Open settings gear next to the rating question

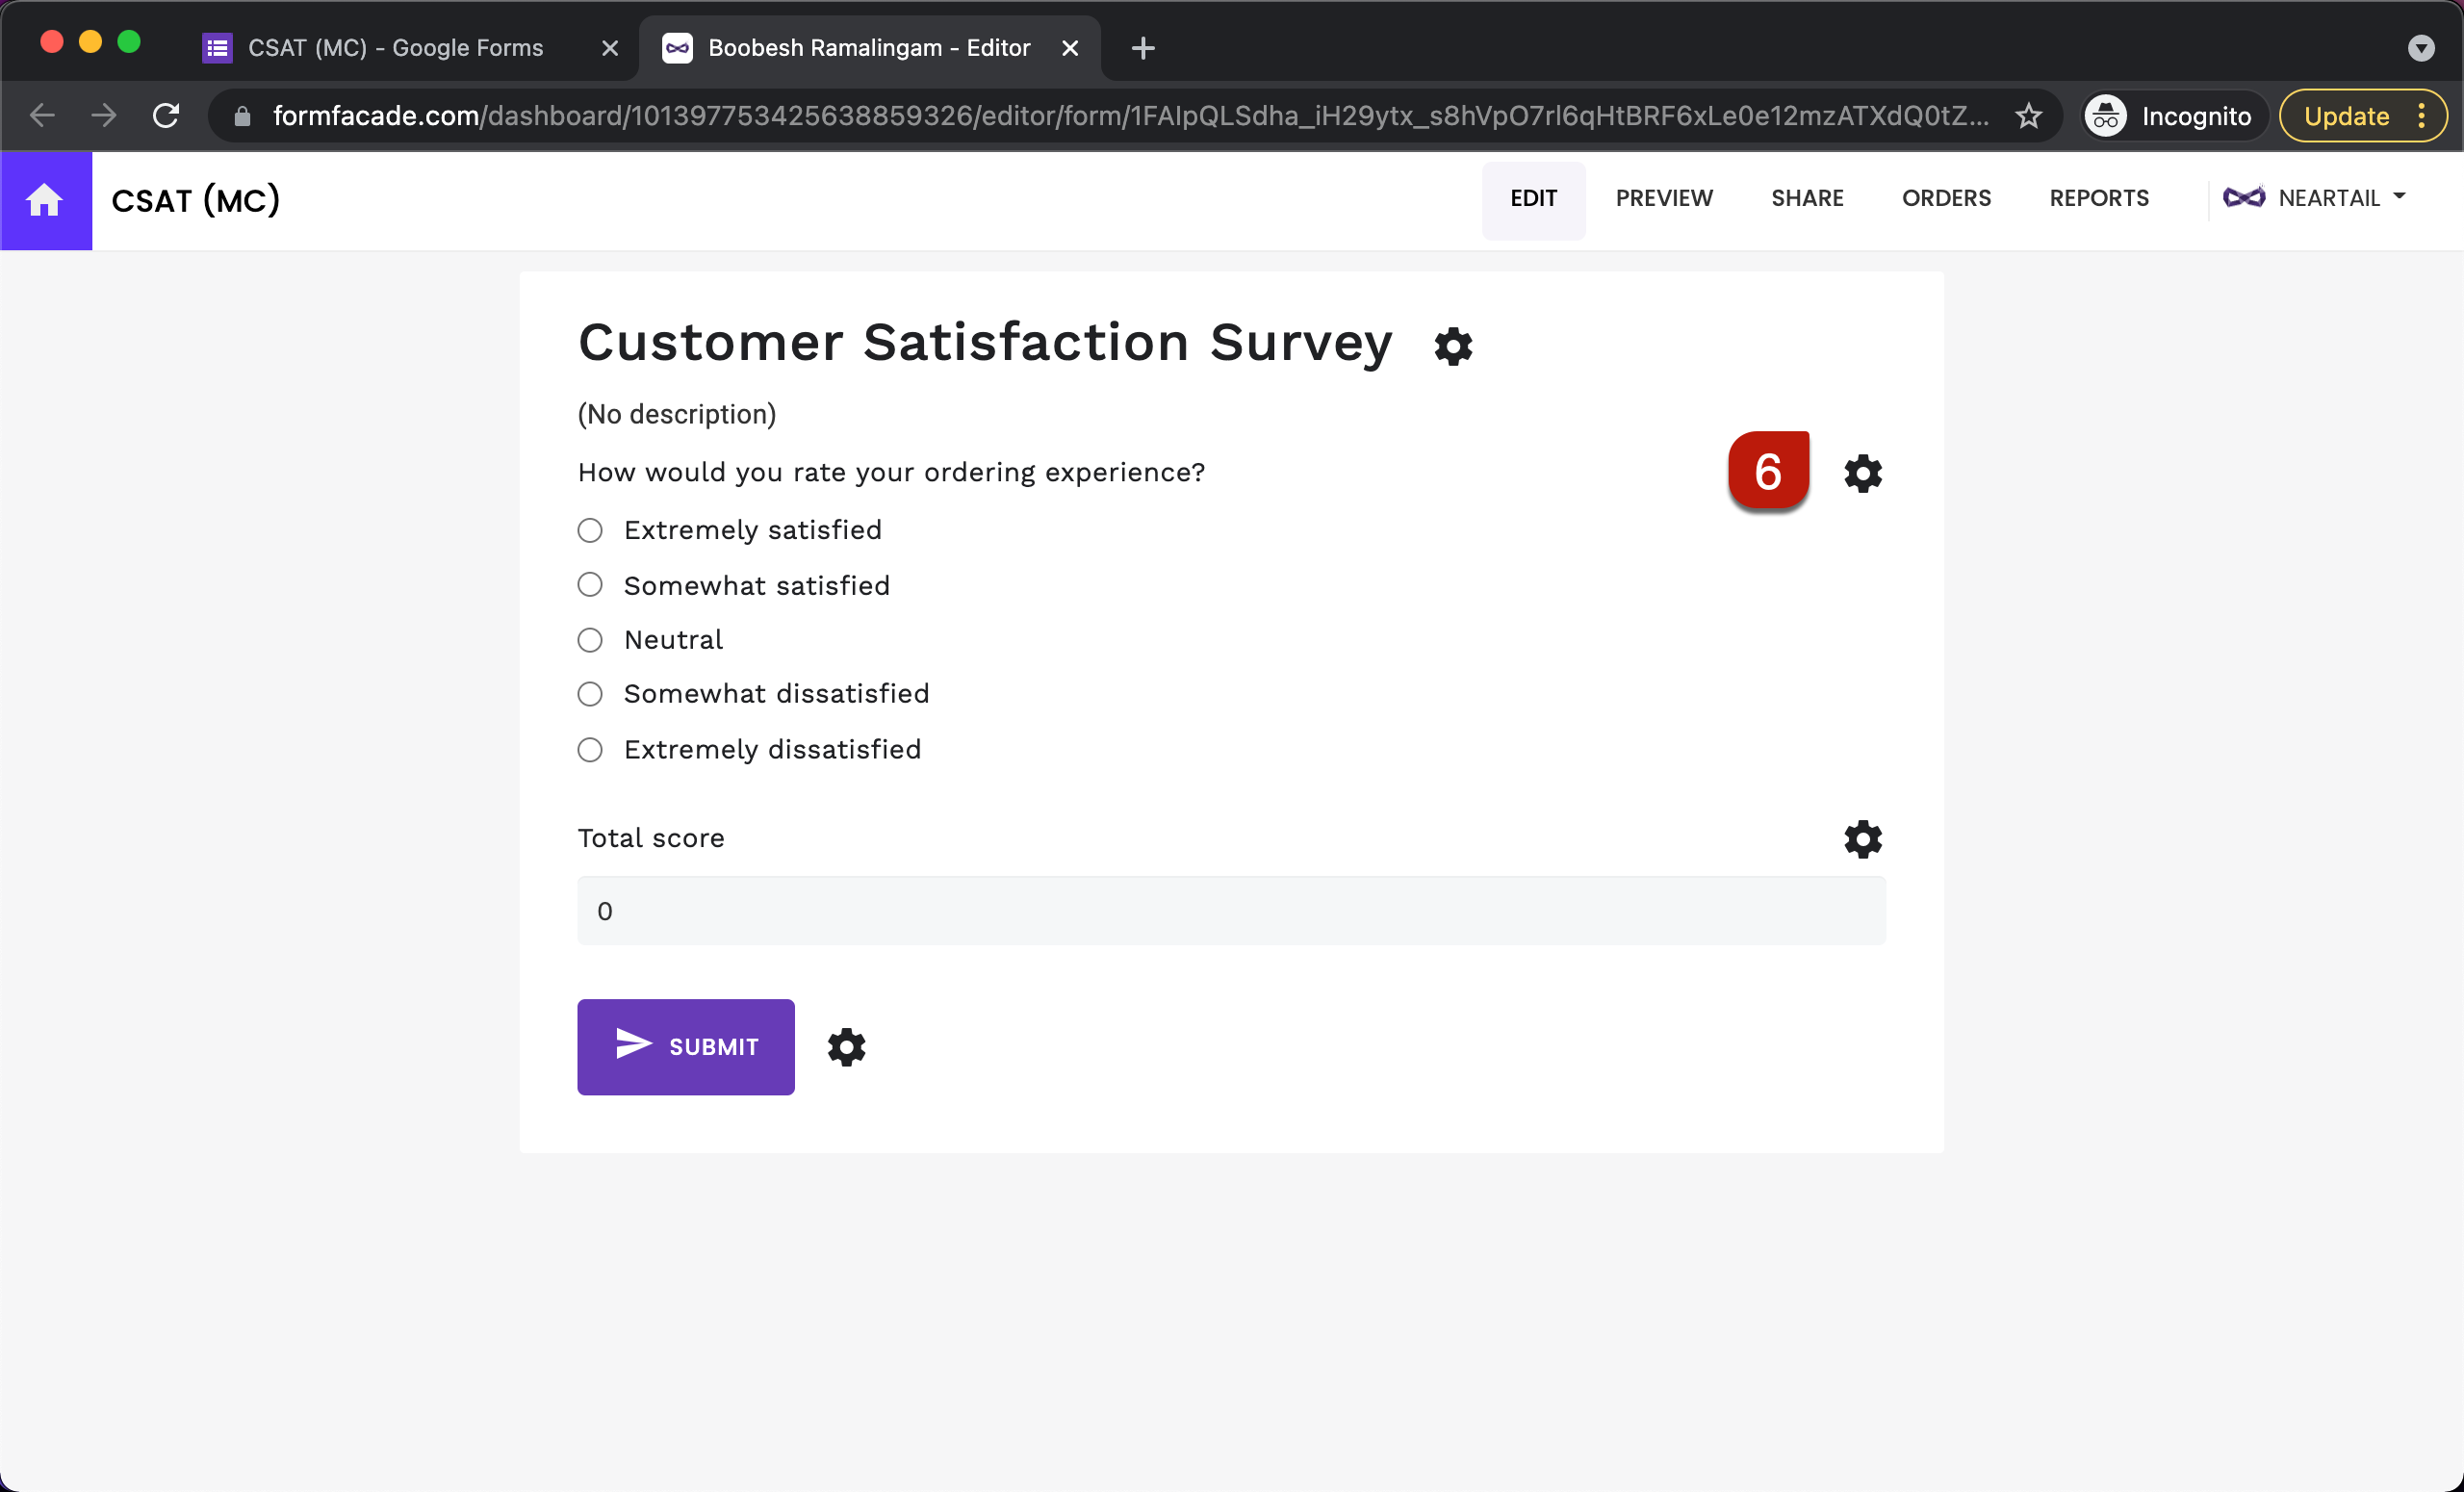[x=1862, y=473]
